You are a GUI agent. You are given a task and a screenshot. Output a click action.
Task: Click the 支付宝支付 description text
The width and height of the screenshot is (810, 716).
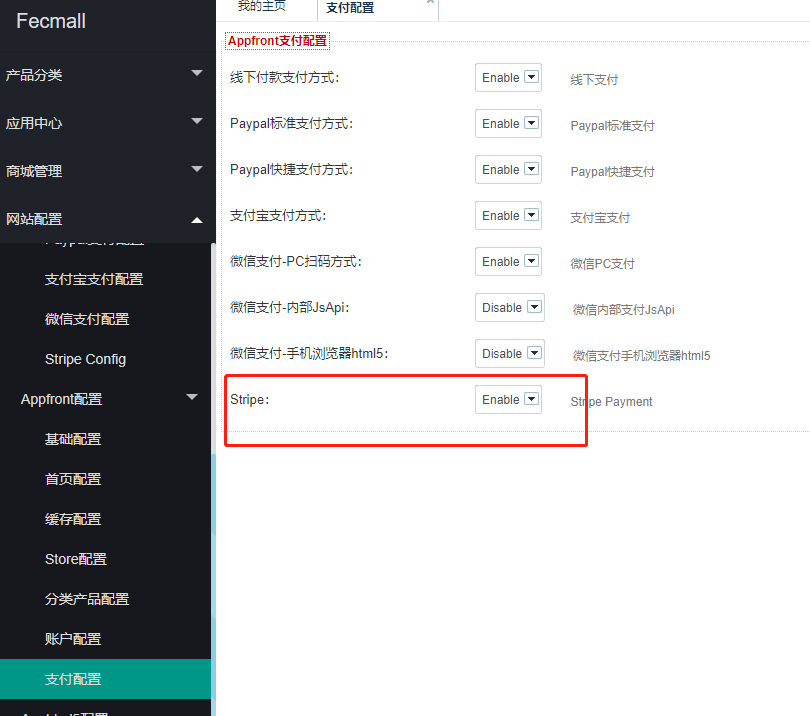[x=600, y=217]
